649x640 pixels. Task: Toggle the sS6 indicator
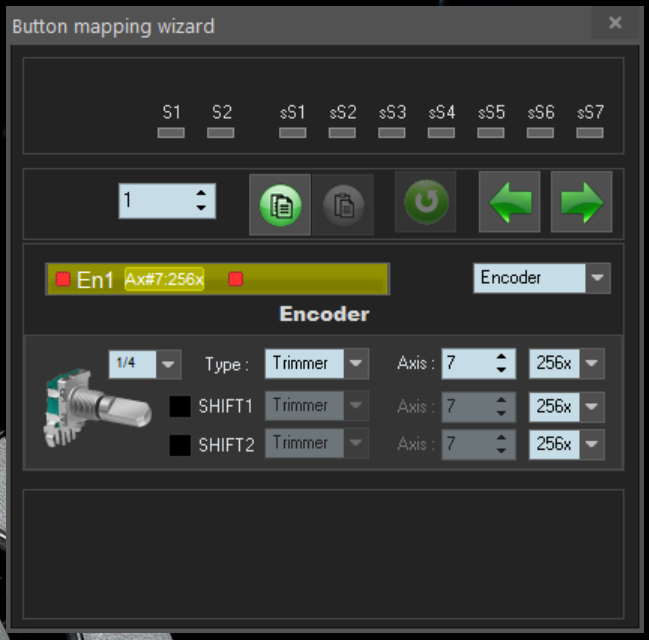pyautogui.click(x=540, y=133)
